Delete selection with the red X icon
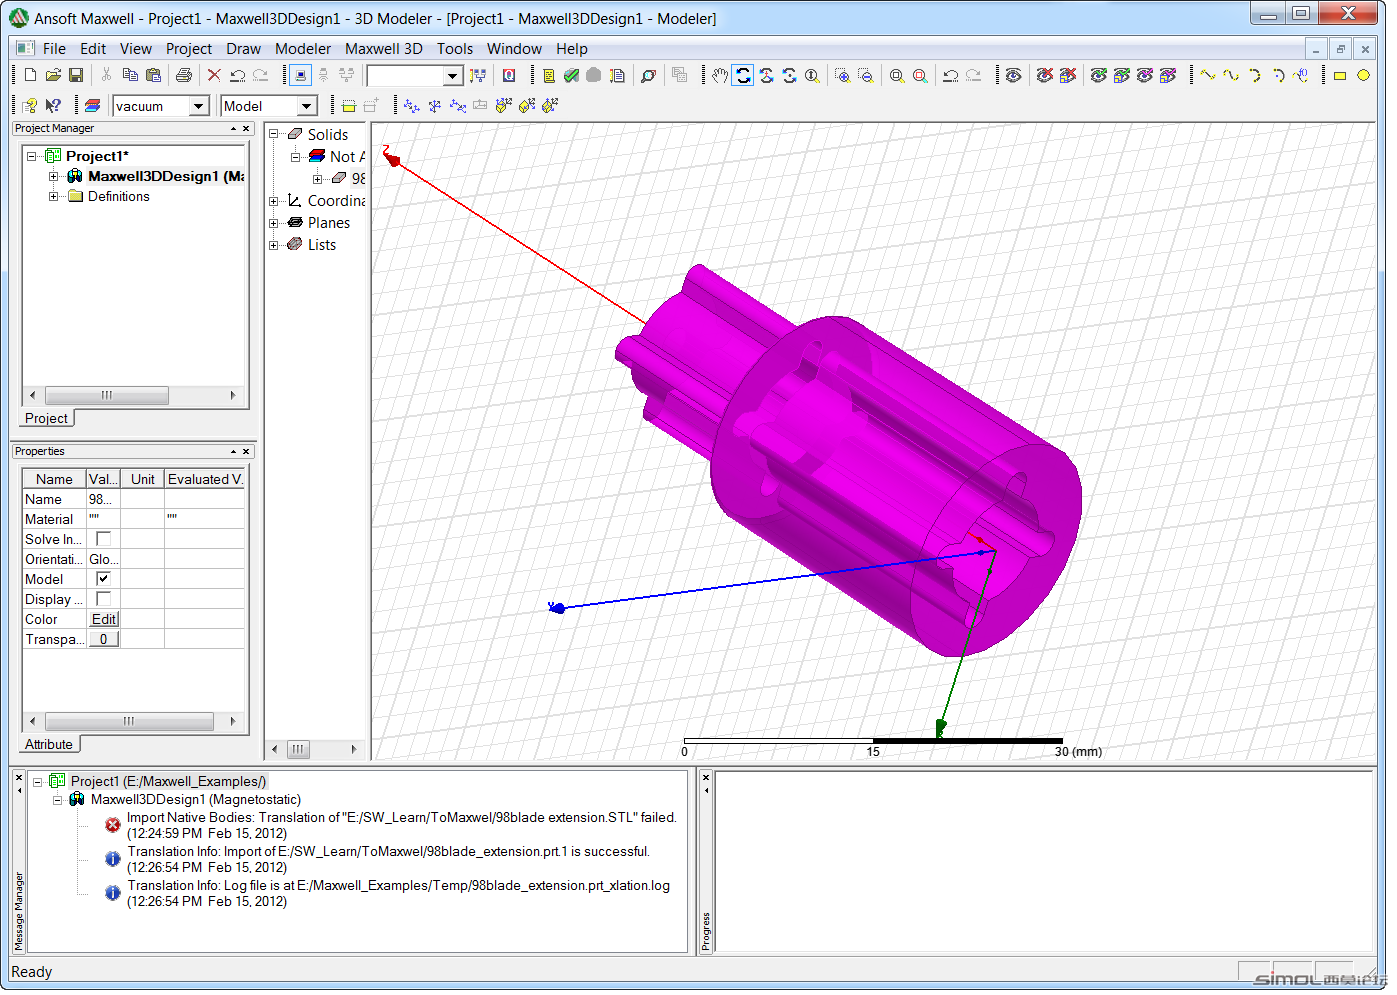The width and height of the screenshot is (1397, 995). point(214,75)
